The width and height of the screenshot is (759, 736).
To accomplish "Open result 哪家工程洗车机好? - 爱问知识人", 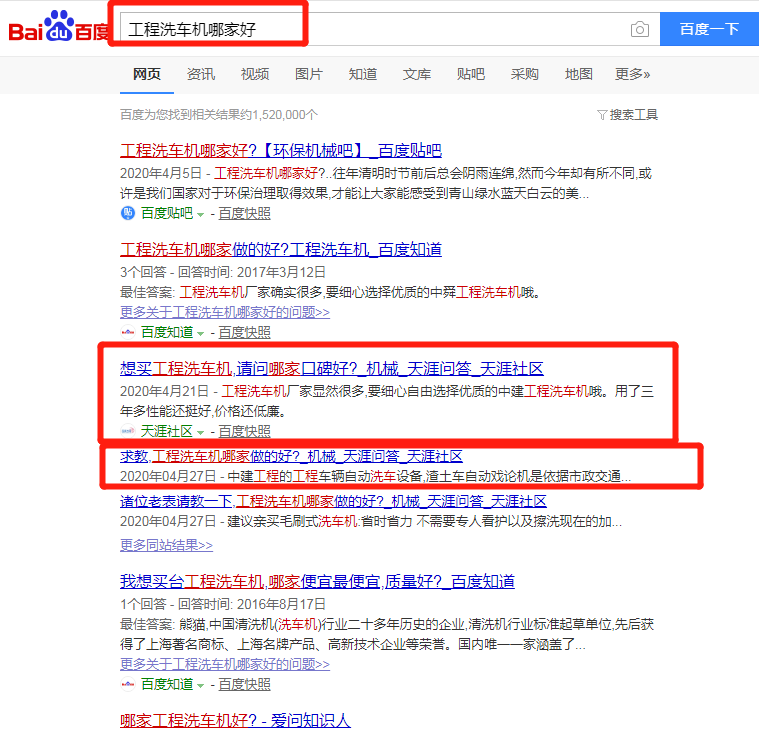I will tap(235, 721).
